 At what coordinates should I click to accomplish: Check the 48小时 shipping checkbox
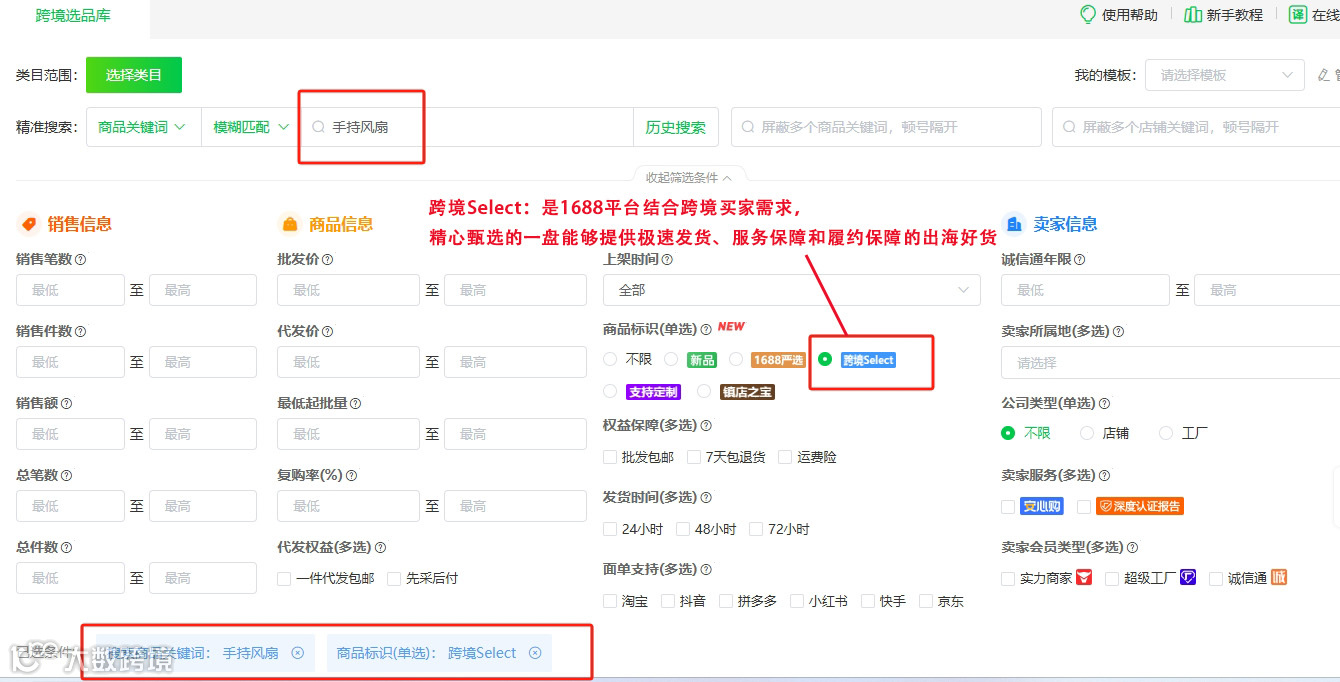pos(683,529)
